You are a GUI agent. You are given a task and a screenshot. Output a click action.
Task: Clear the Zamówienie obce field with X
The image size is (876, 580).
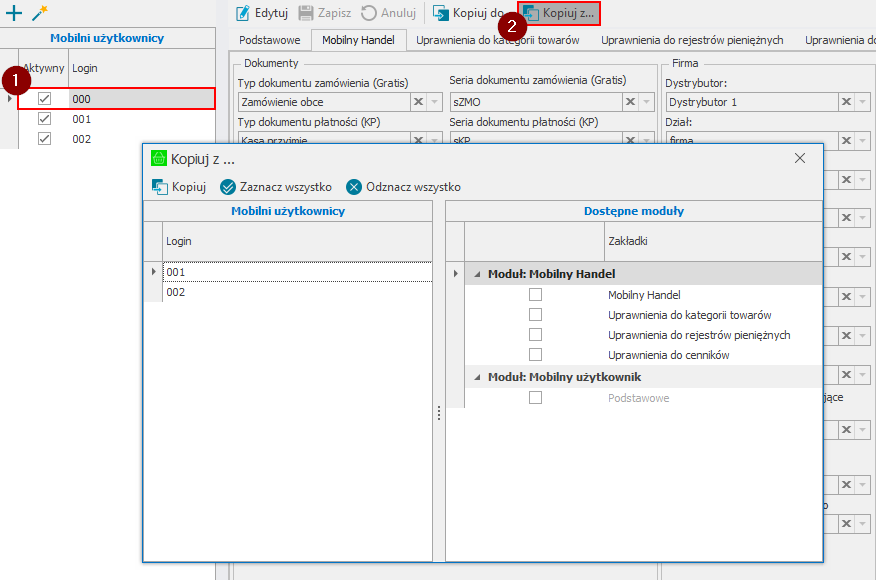pyautogui.click(x=418, y=102)
